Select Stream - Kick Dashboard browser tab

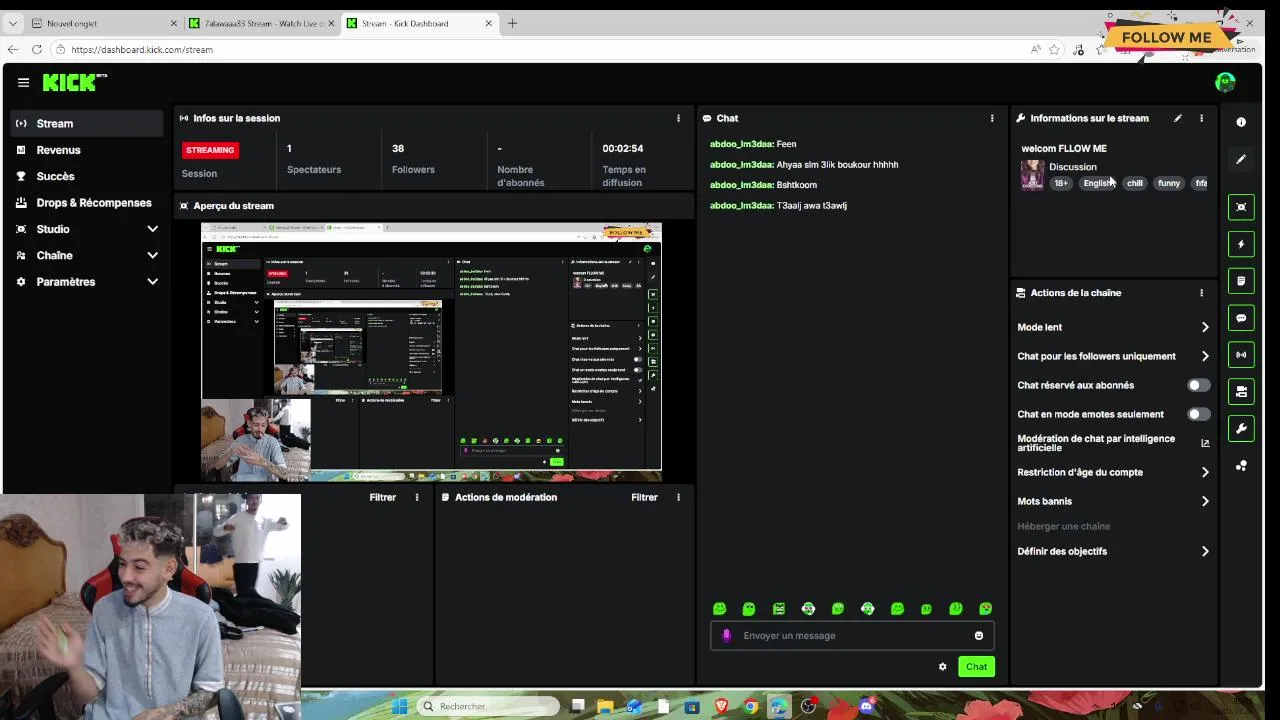pyautogui.click(x=418, y=23)
